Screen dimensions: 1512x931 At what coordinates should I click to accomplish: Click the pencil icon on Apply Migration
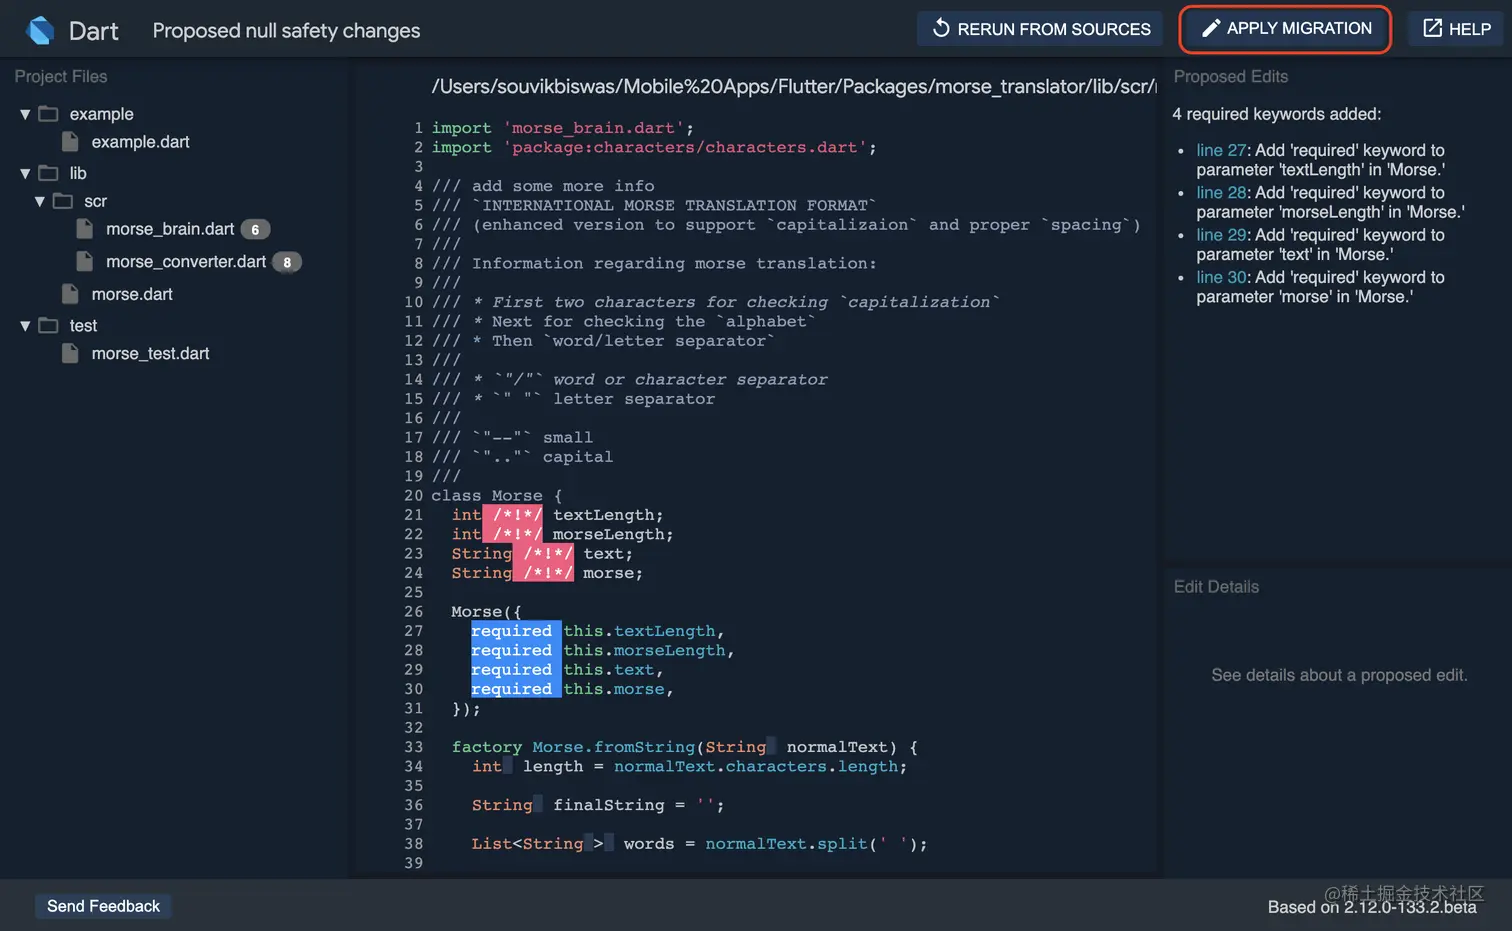(1211, 28)
